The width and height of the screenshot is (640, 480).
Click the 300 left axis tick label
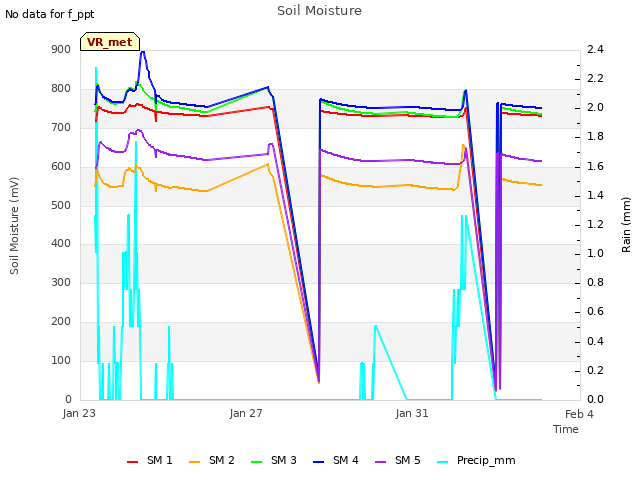coord(61,282)
